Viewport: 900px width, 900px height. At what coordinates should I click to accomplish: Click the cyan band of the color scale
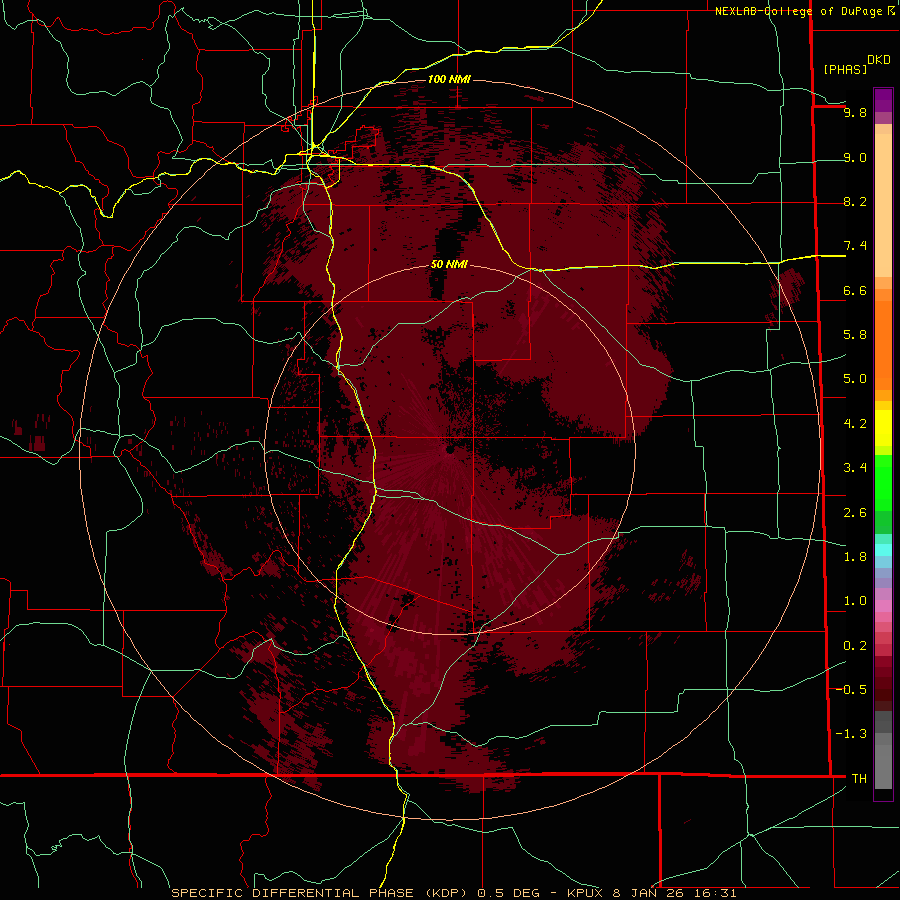pos(883,550)
